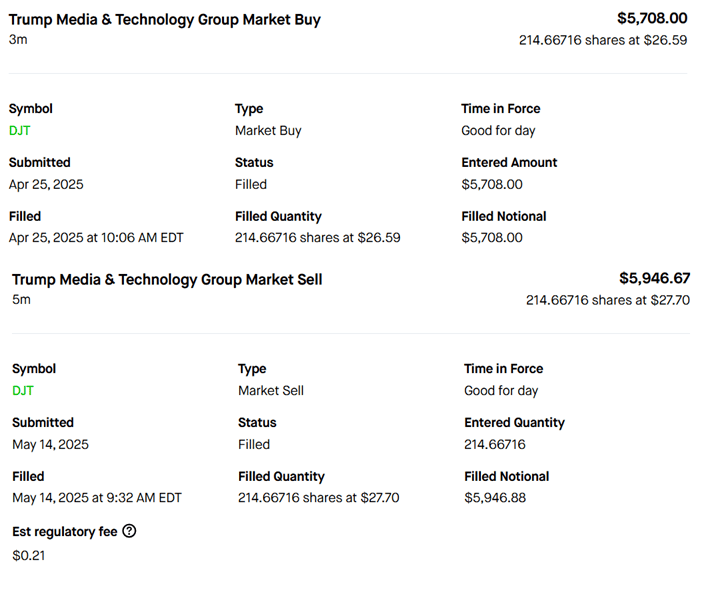Click the Filled Quantity value at $26.59
The image size is (727, 599).
pos(317,238)
